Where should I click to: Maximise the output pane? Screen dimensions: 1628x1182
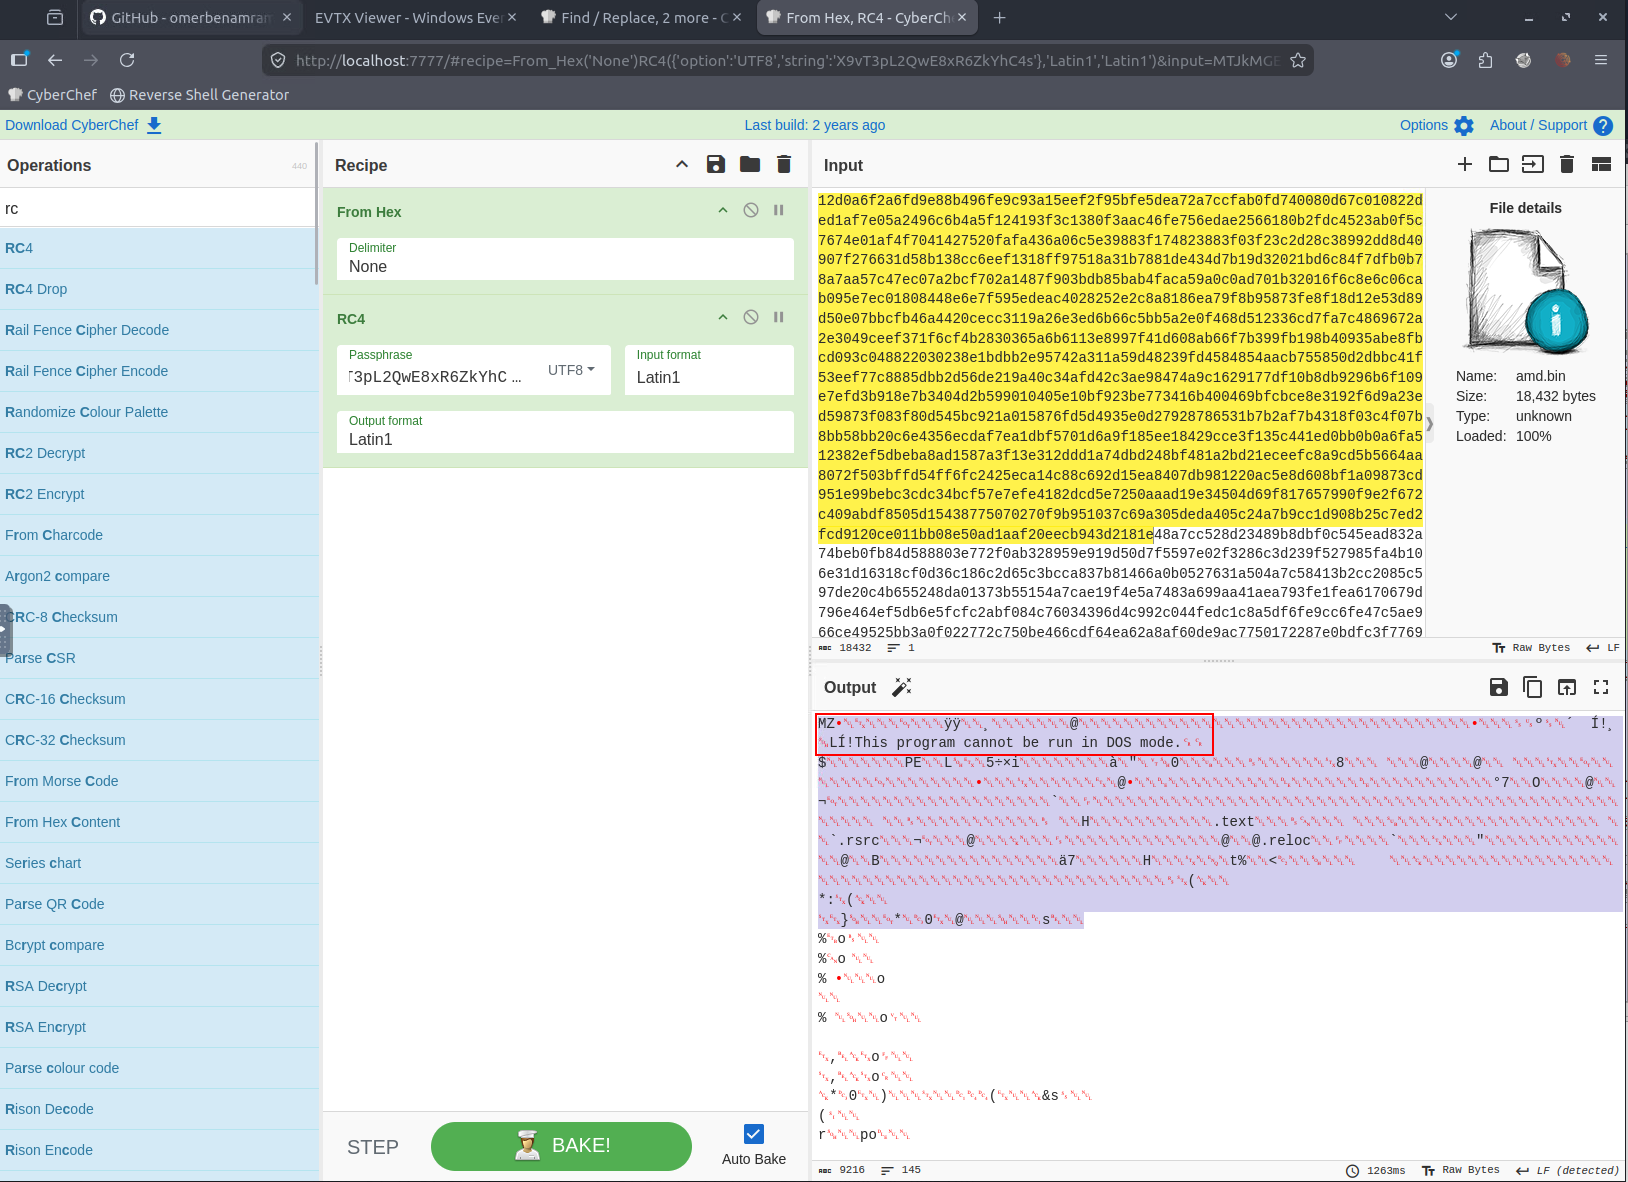click(x=1601, y=687)
